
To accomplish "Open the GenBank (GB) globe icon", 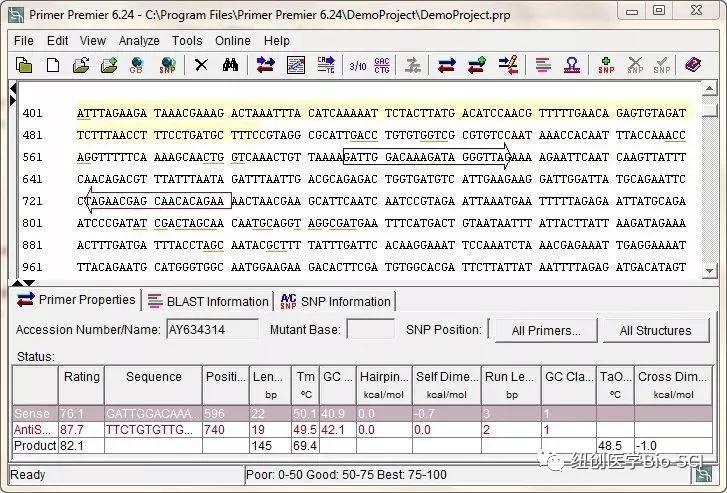I will (x=136, y=66).
